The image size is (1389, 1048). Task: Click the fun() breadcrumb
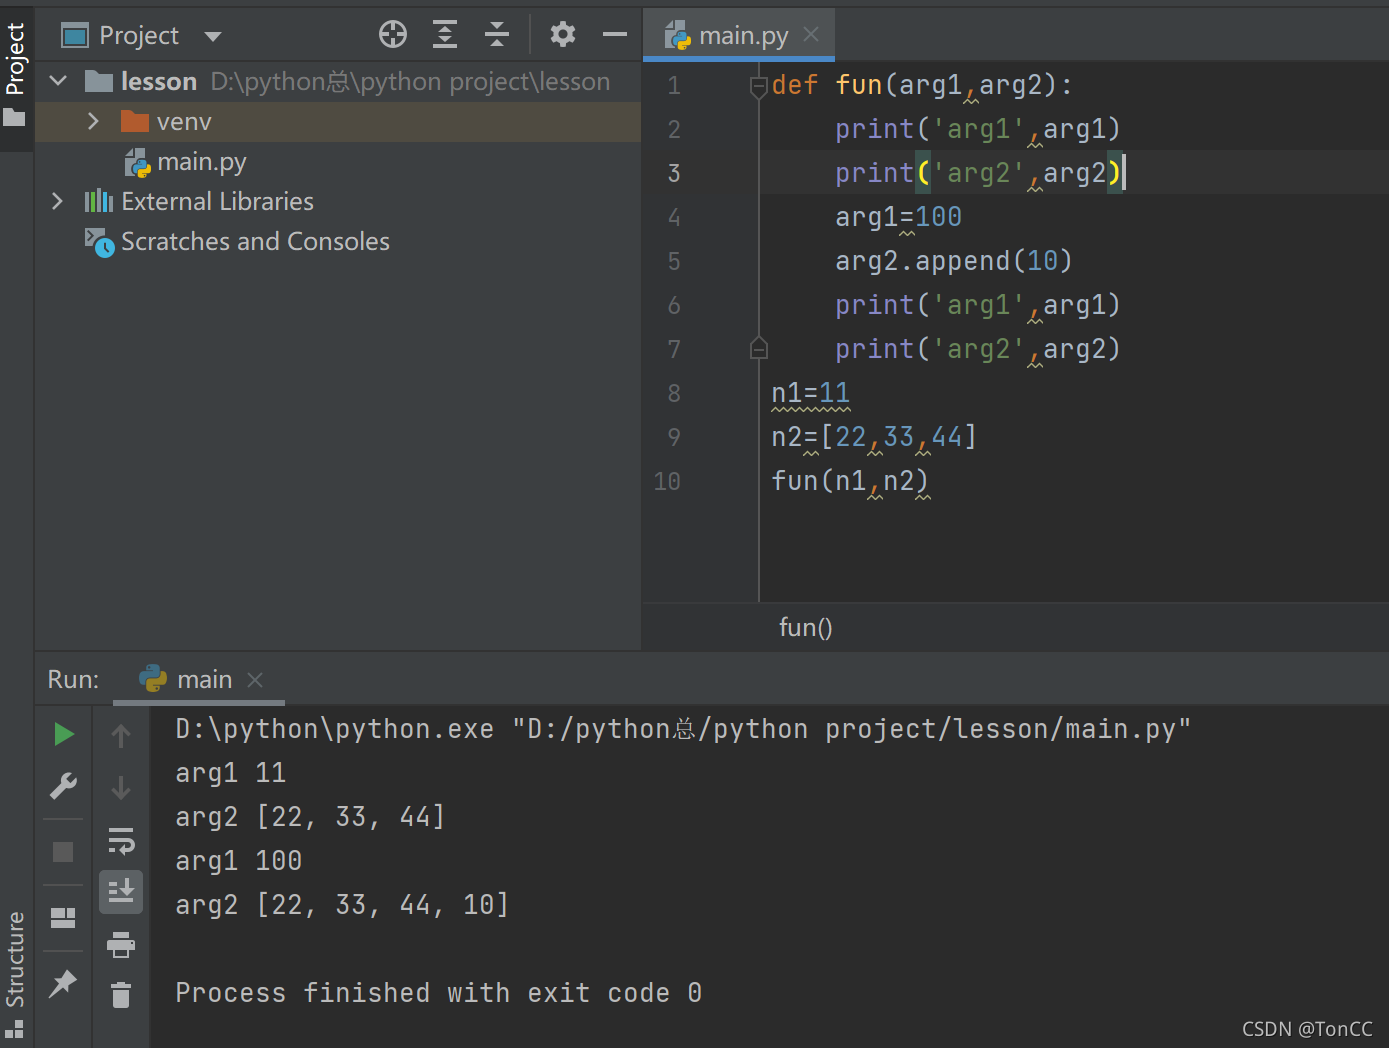point(805,627)
